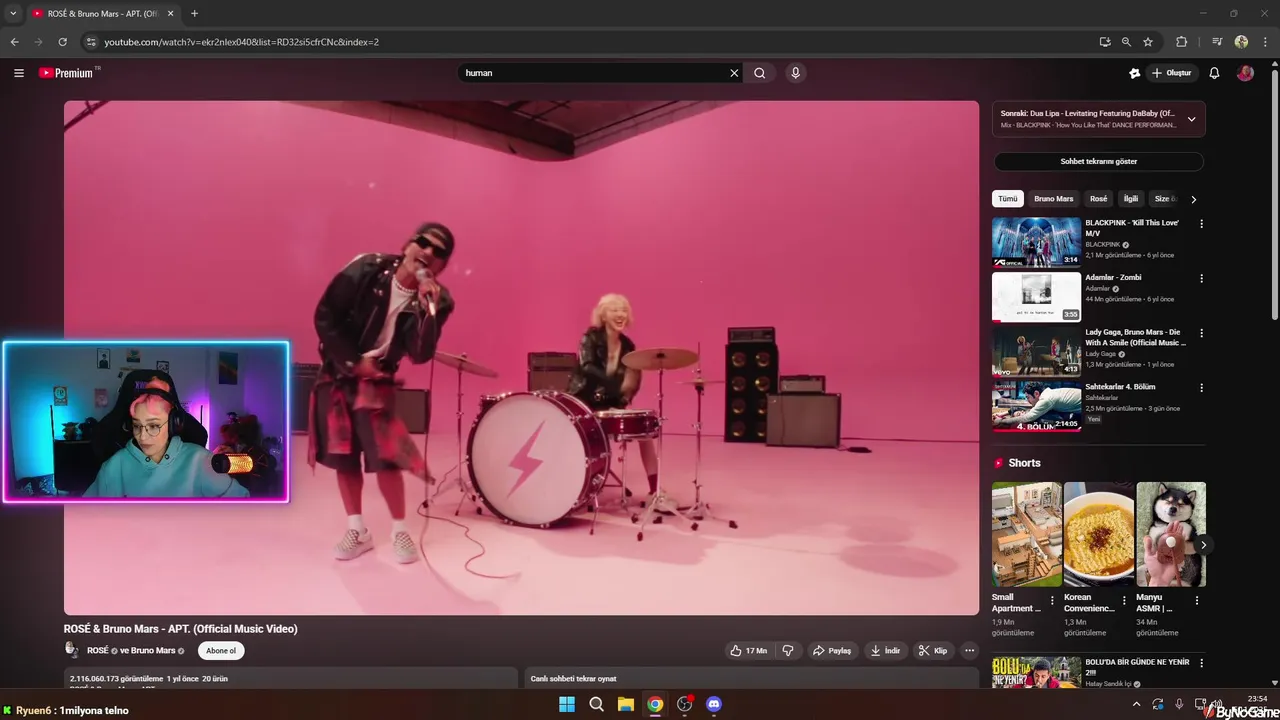Expand the Sonraki playlist panel chevron

1191,119
